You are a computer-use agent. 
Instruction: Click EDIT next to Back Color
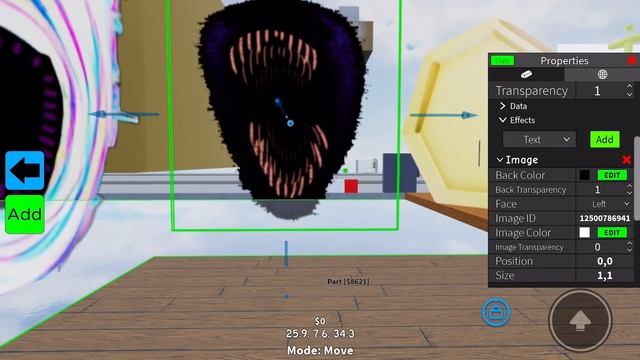tap(612, 175)
